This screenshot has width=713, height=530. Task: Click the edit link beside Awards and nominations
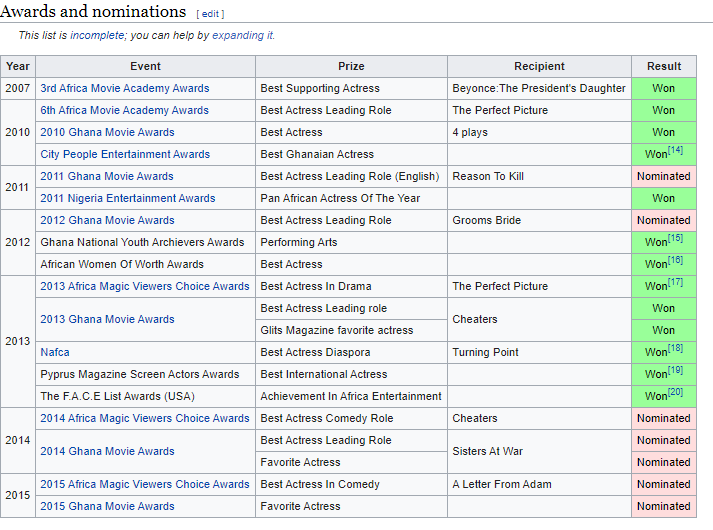coord(211,14)
